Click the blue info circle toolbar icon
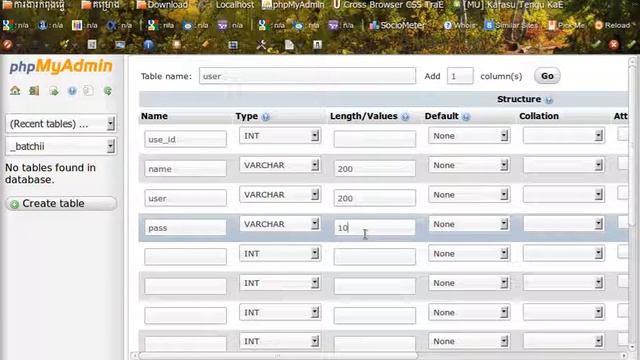Image resolution: width=640 pixels, height=360 pixels. click(148, 44)
